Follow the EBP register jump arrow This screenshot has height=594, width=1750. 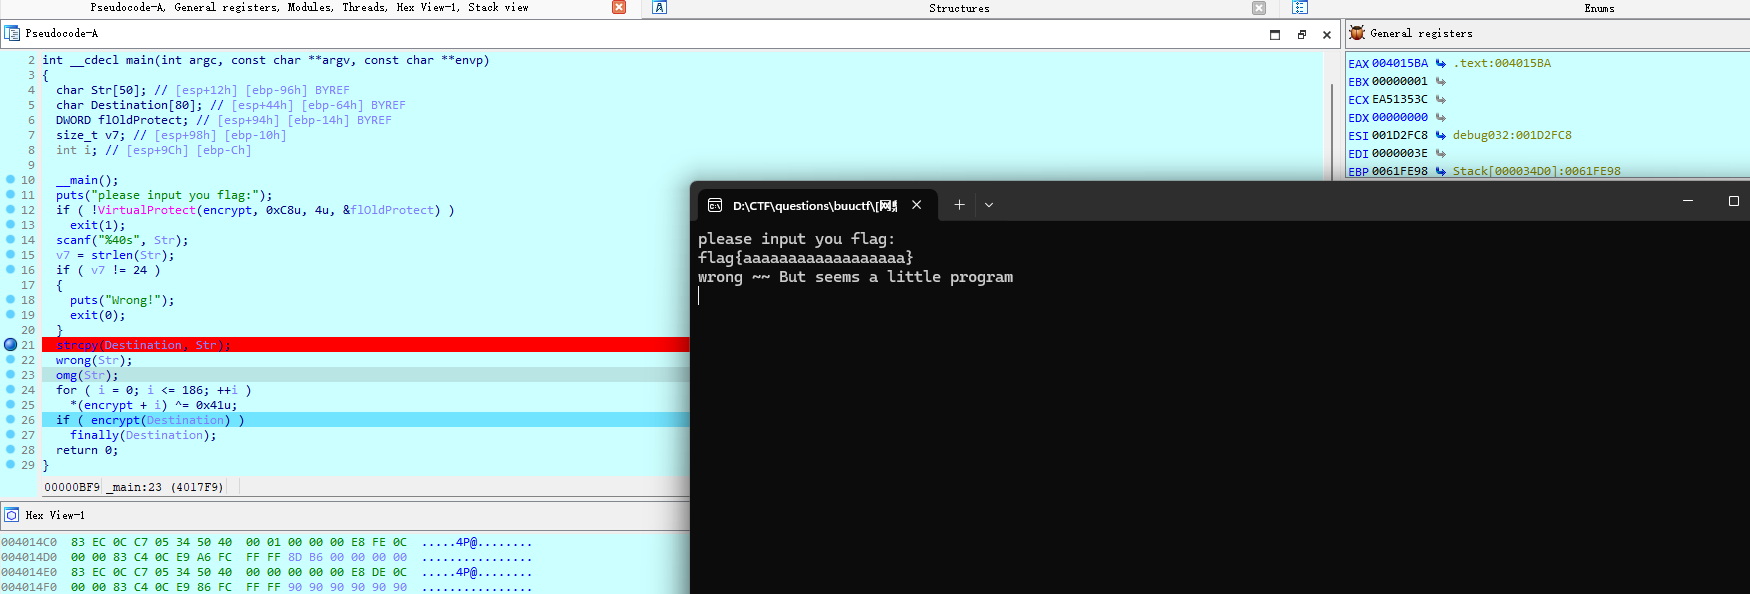click(x=1441, y=171)
